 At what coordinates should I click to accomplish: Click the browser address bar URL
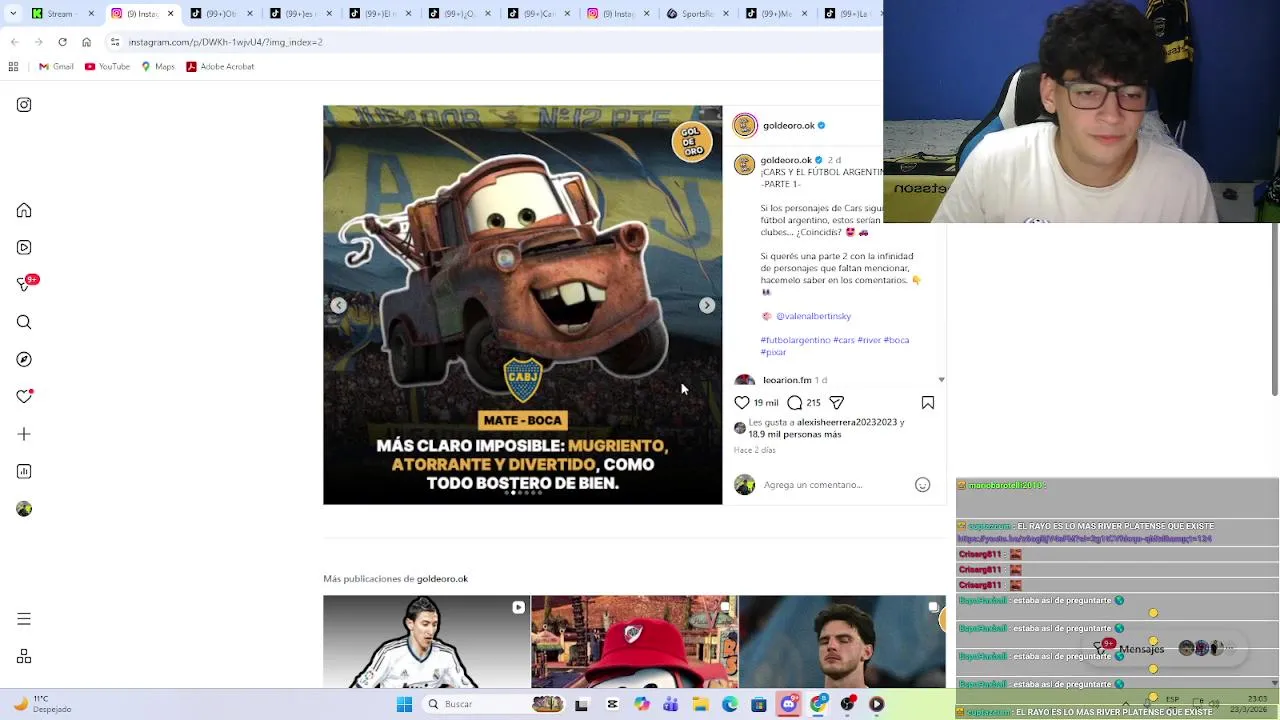(225, 42)
